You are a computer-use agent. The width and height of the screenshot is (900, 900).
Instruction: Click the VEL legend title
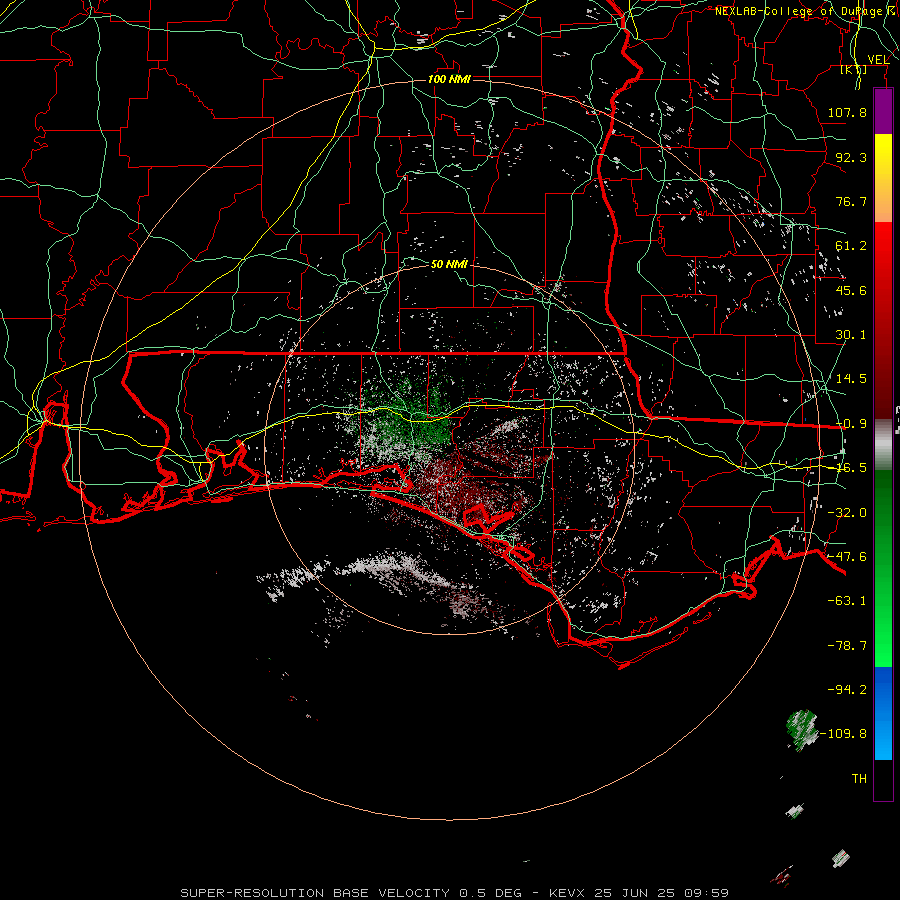(x=878, y=60)
